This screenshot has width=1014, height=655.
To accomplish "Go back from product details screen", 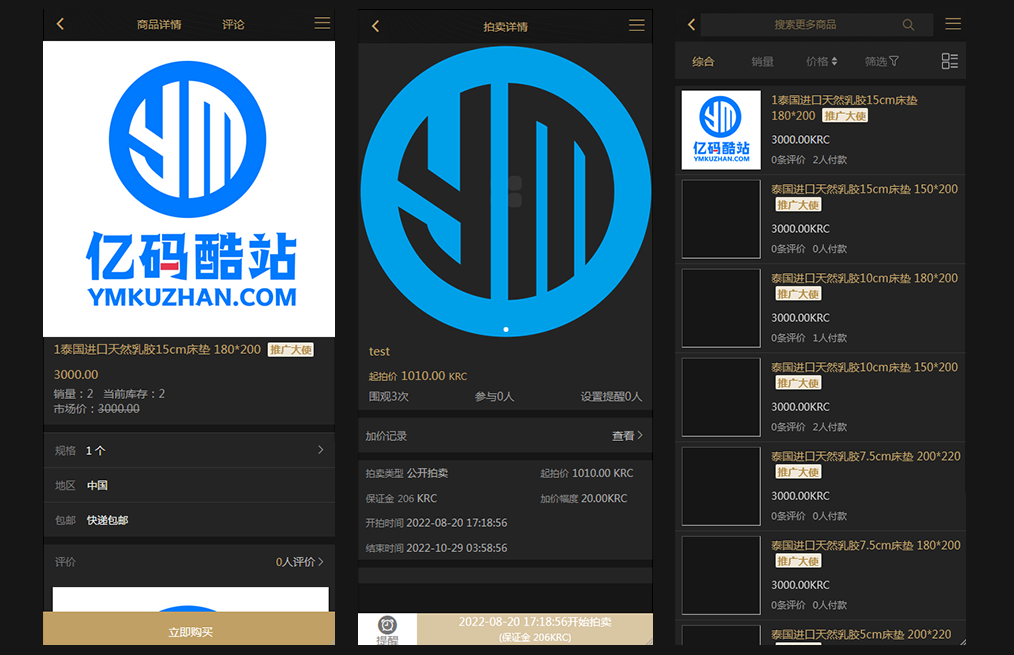I will (x=60, y=24).
